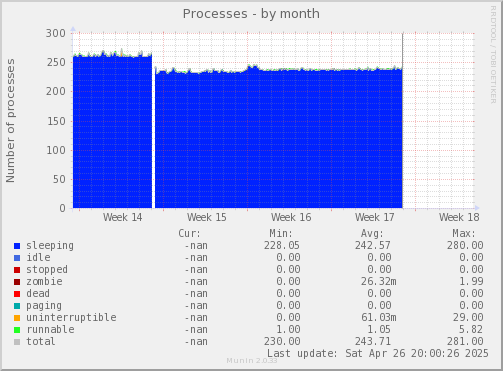This screenshot has height=371, width=503.
Task: Click the uninterruptible avg value 61.03m
Action: pos(379,317)
